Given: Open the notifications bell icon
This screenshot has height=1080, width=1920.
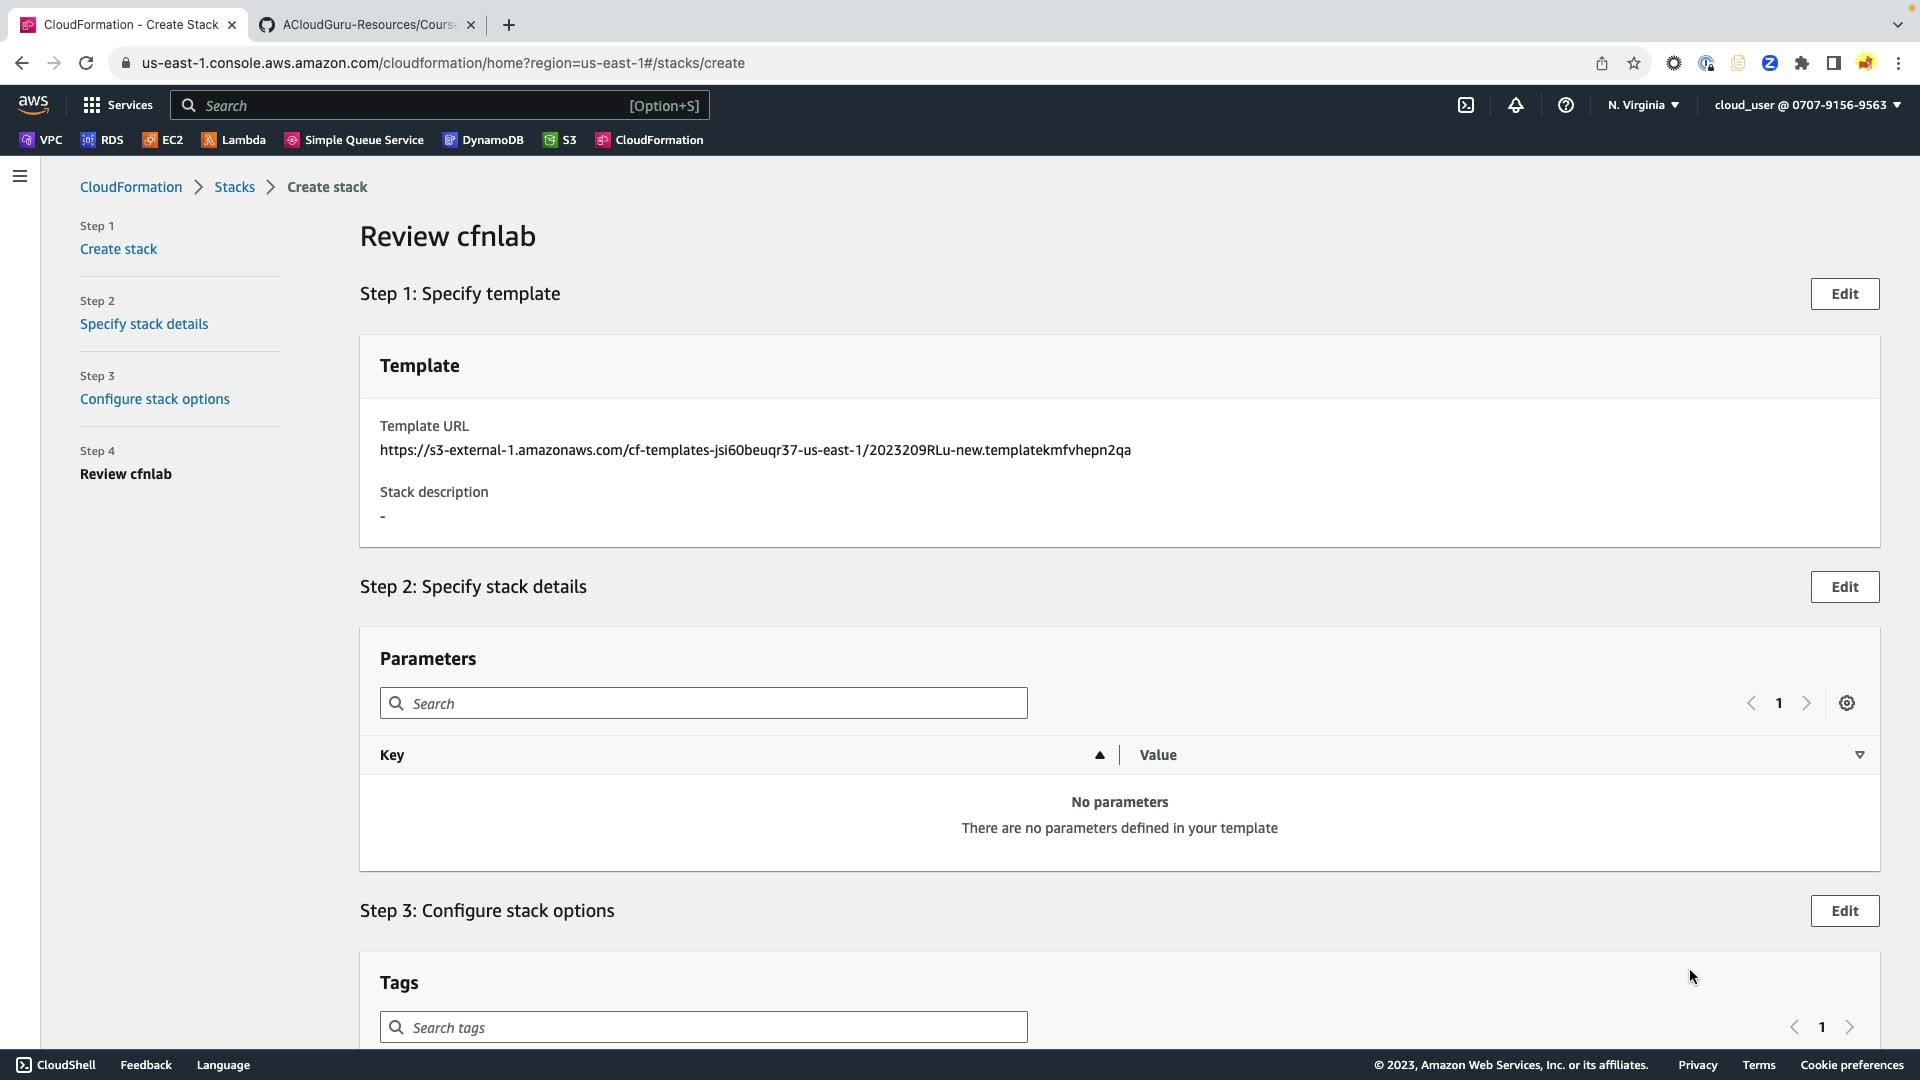Looking at the screenshot, I should [x=1516, y=105].
